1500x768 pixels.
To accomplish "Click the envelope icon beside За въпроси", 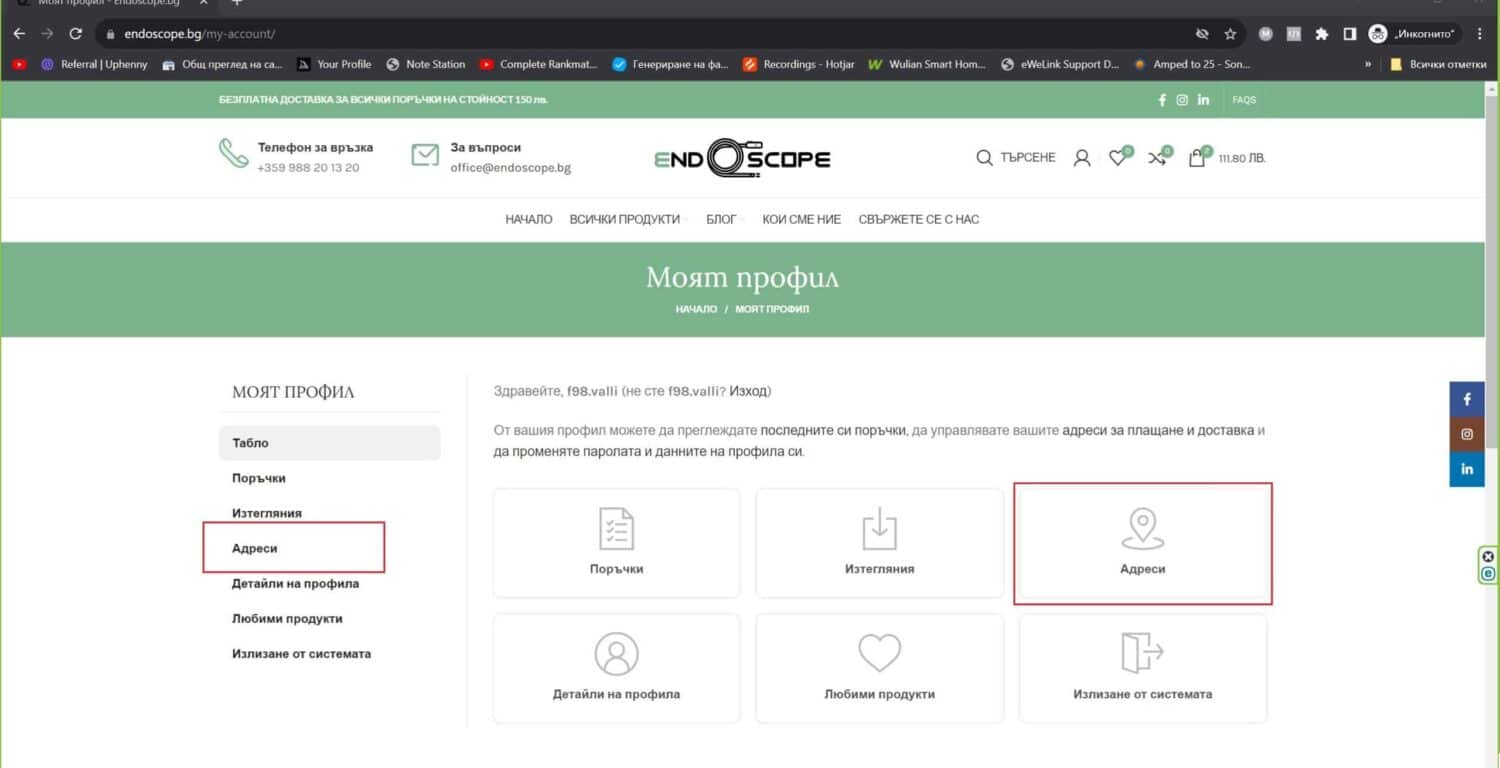I will (425, 155).
